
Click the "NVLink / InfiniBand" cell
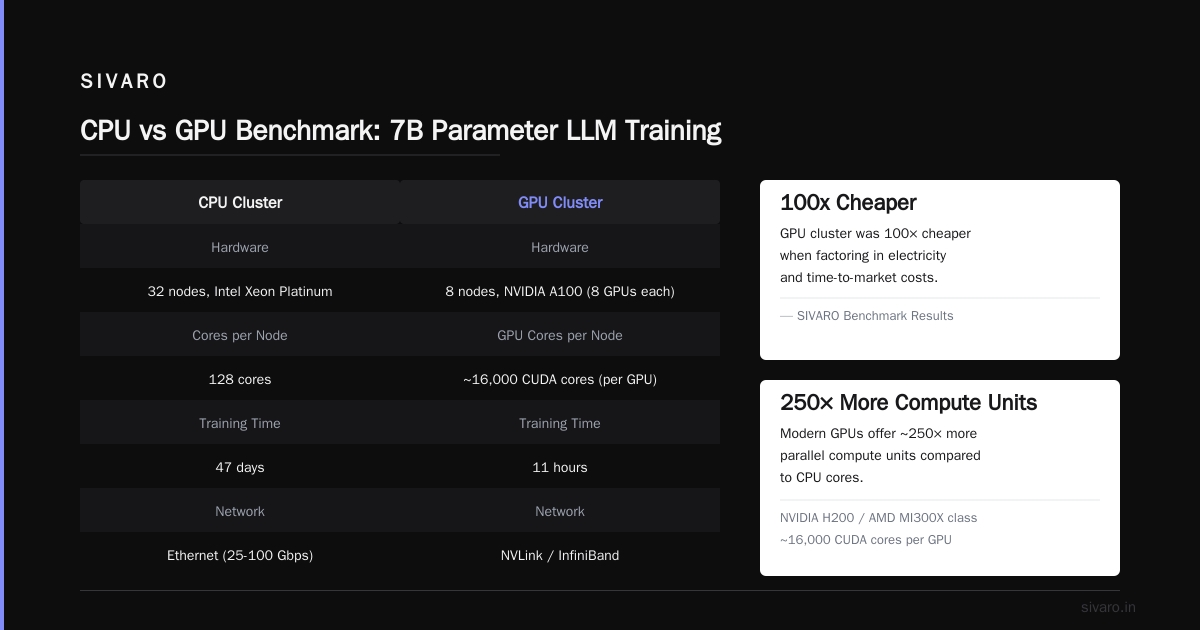(560, 555)
